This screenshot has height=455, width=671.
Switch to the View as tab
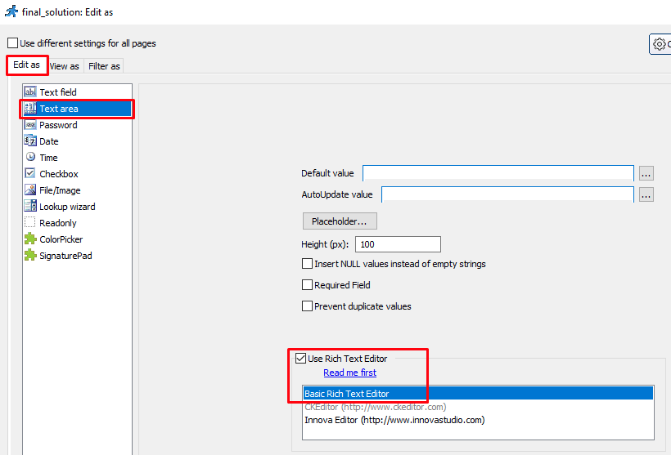point(65,66)
